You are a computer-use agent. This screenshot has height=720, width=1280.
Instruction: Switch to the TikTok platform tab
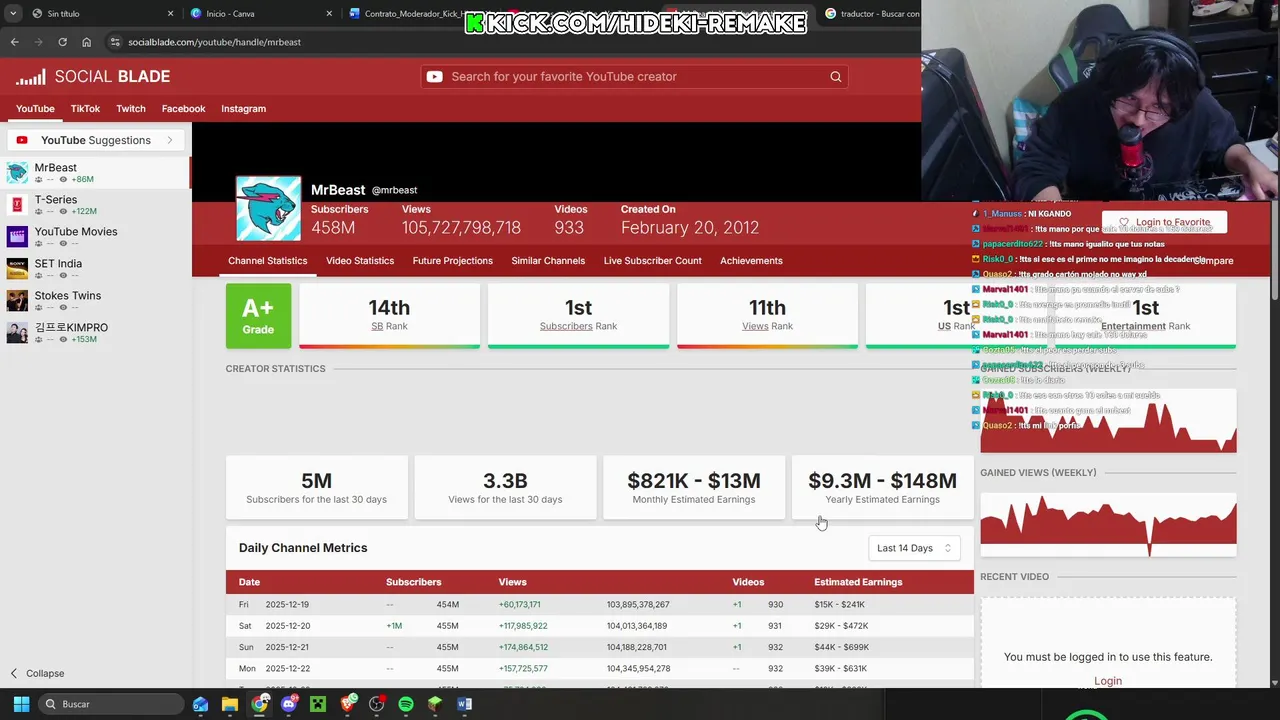pos(85,108)
